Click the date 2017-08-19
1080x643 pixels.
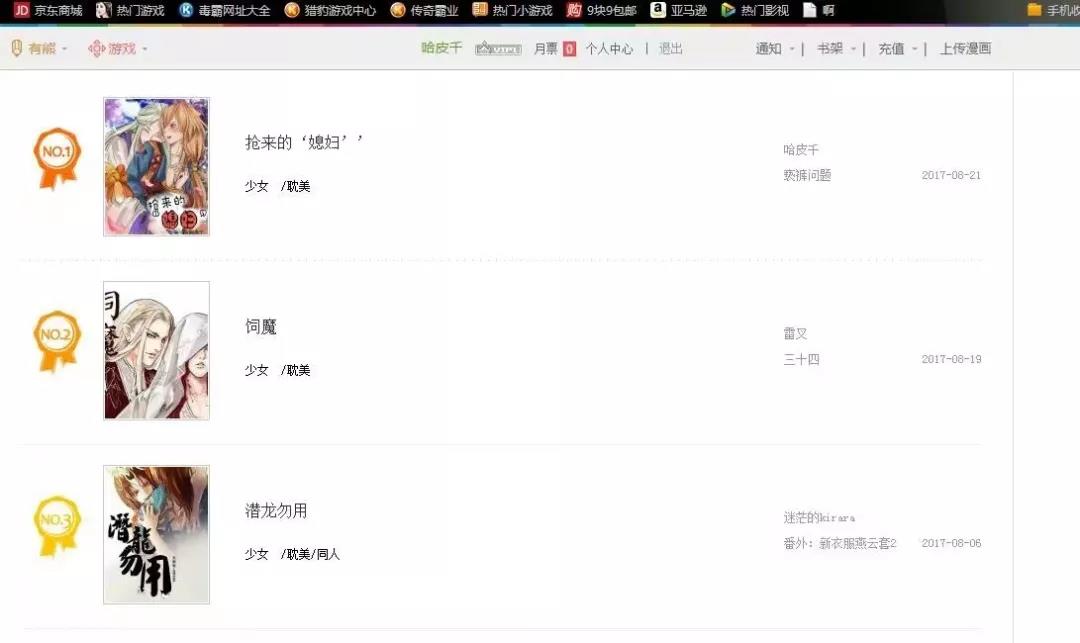coord(951,359)
